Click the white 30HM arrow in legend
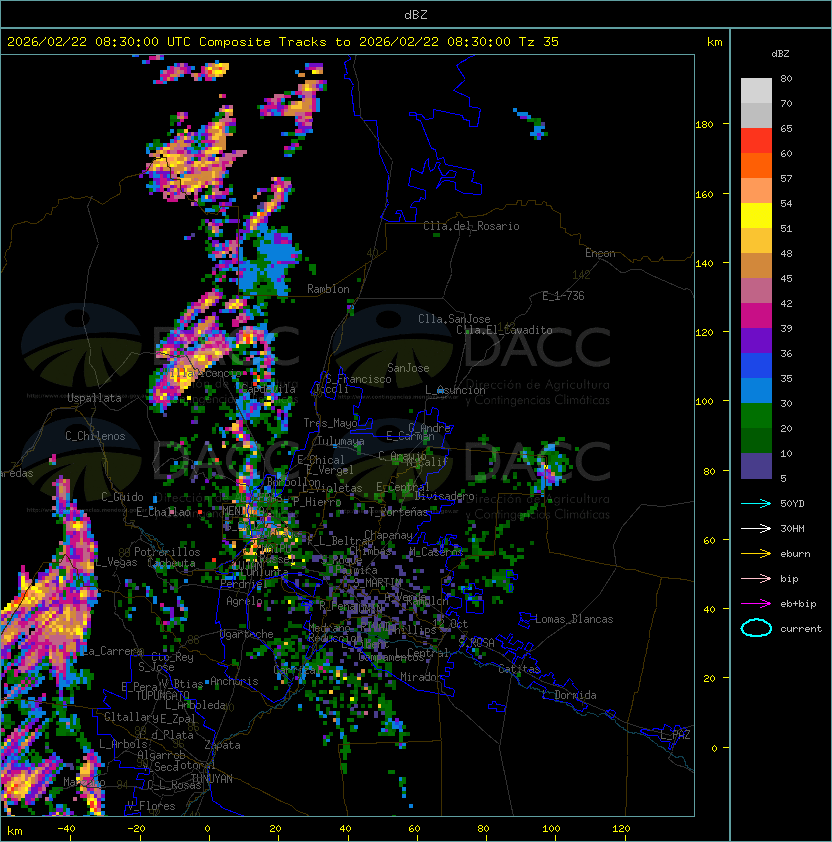 (756, 528)
